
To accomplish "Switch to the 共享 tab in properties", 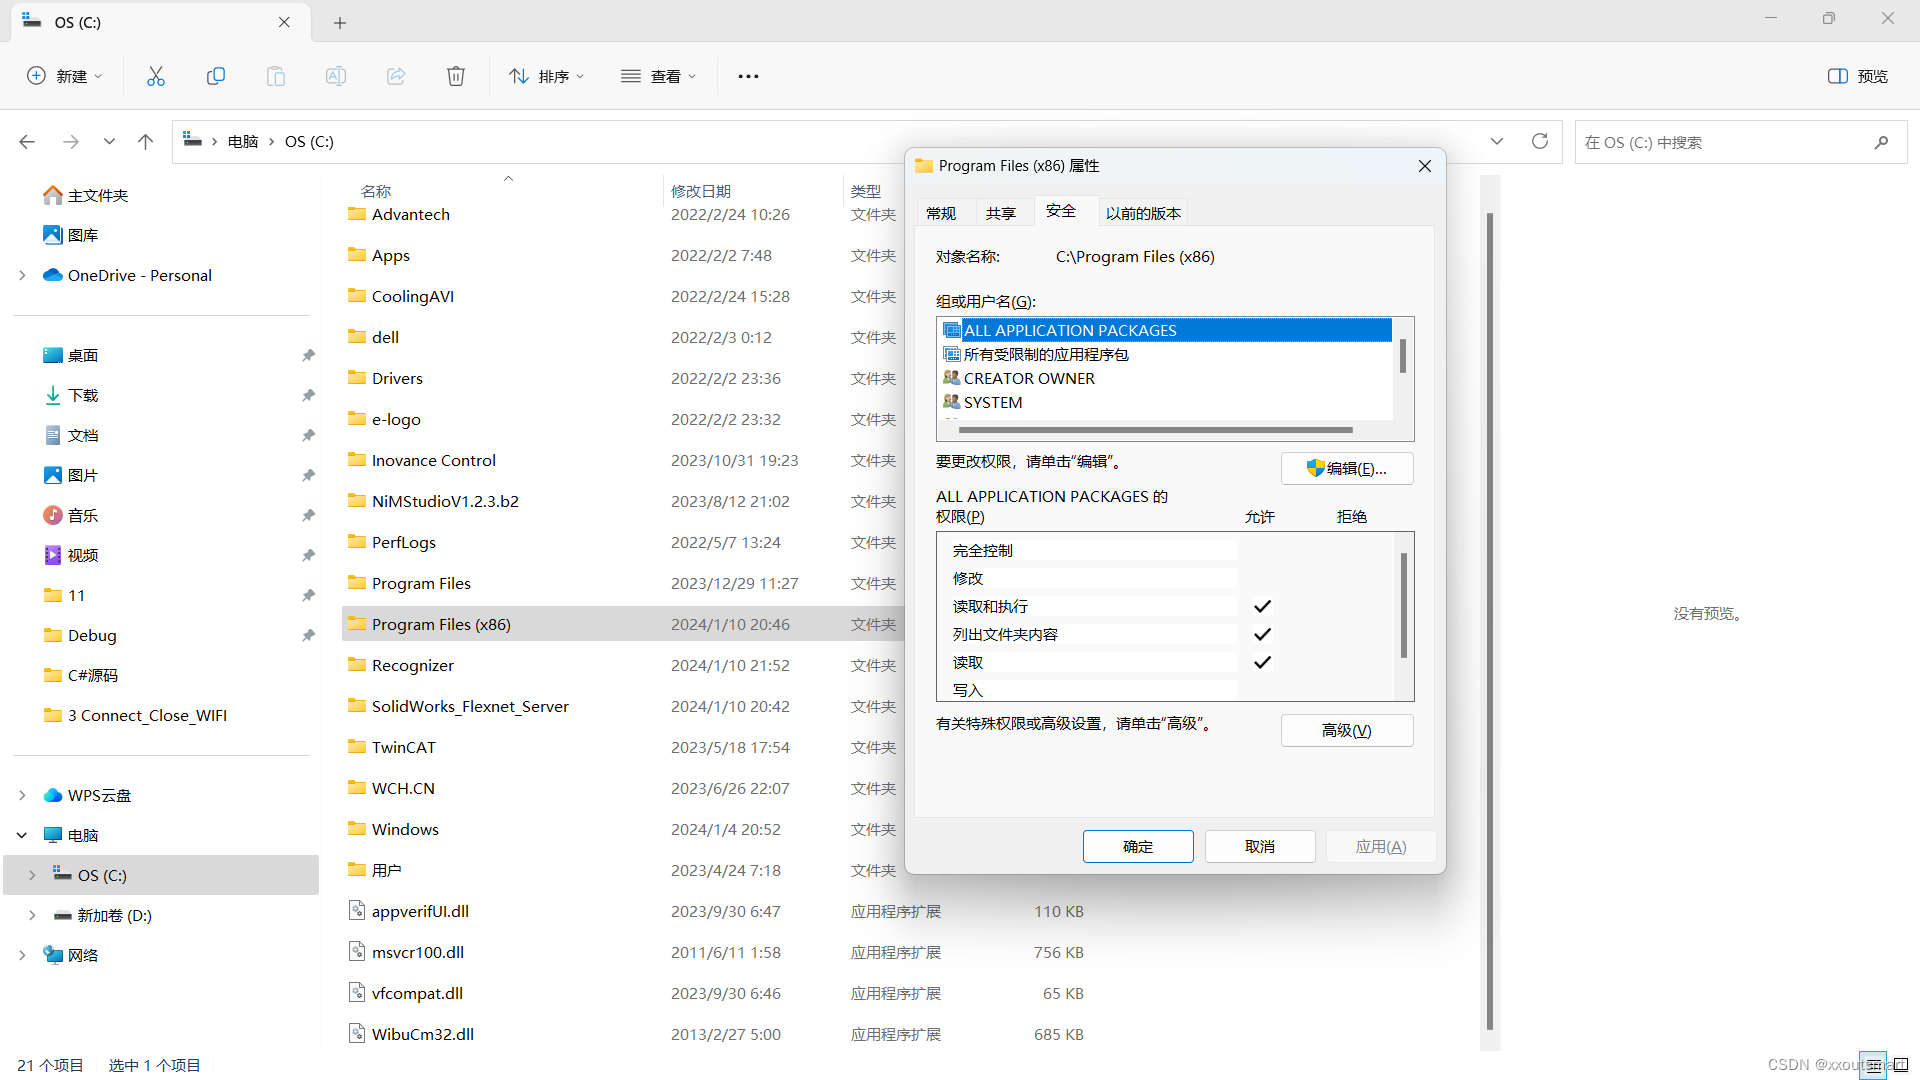I will (1000, 213).
